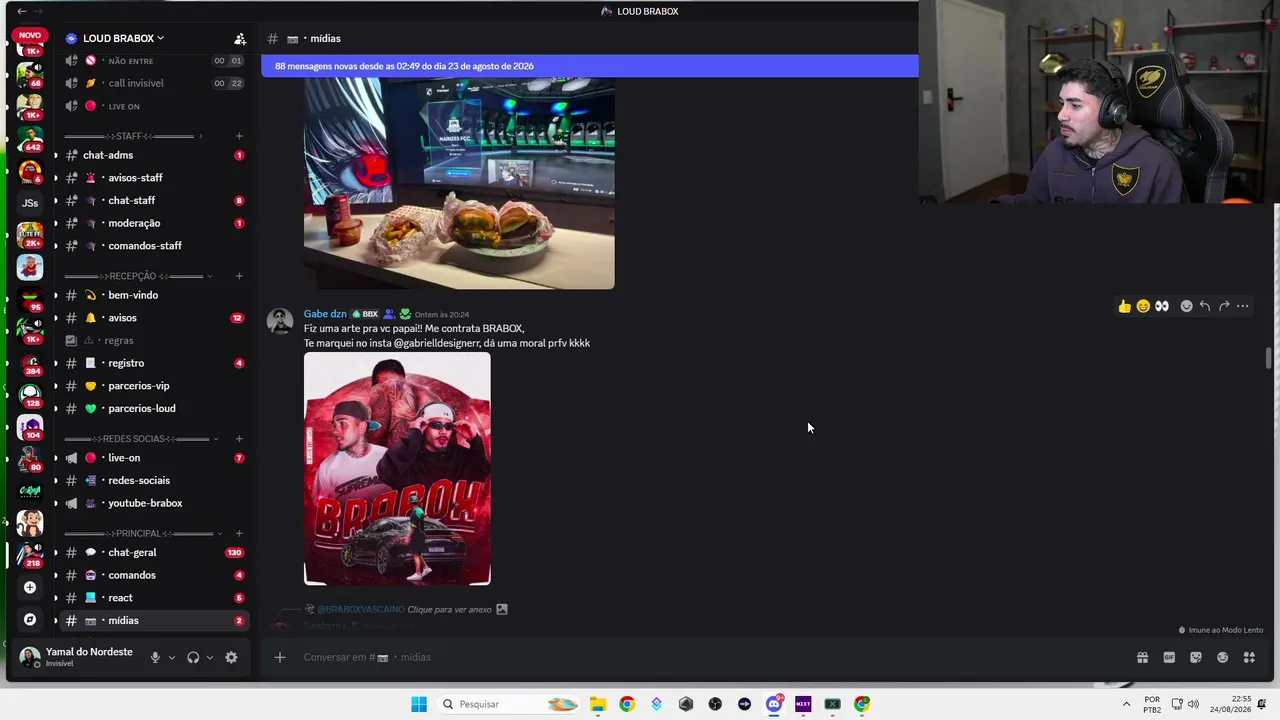Open the gift icon in message bar
1280x720 pixels.
click(1142, 657)
